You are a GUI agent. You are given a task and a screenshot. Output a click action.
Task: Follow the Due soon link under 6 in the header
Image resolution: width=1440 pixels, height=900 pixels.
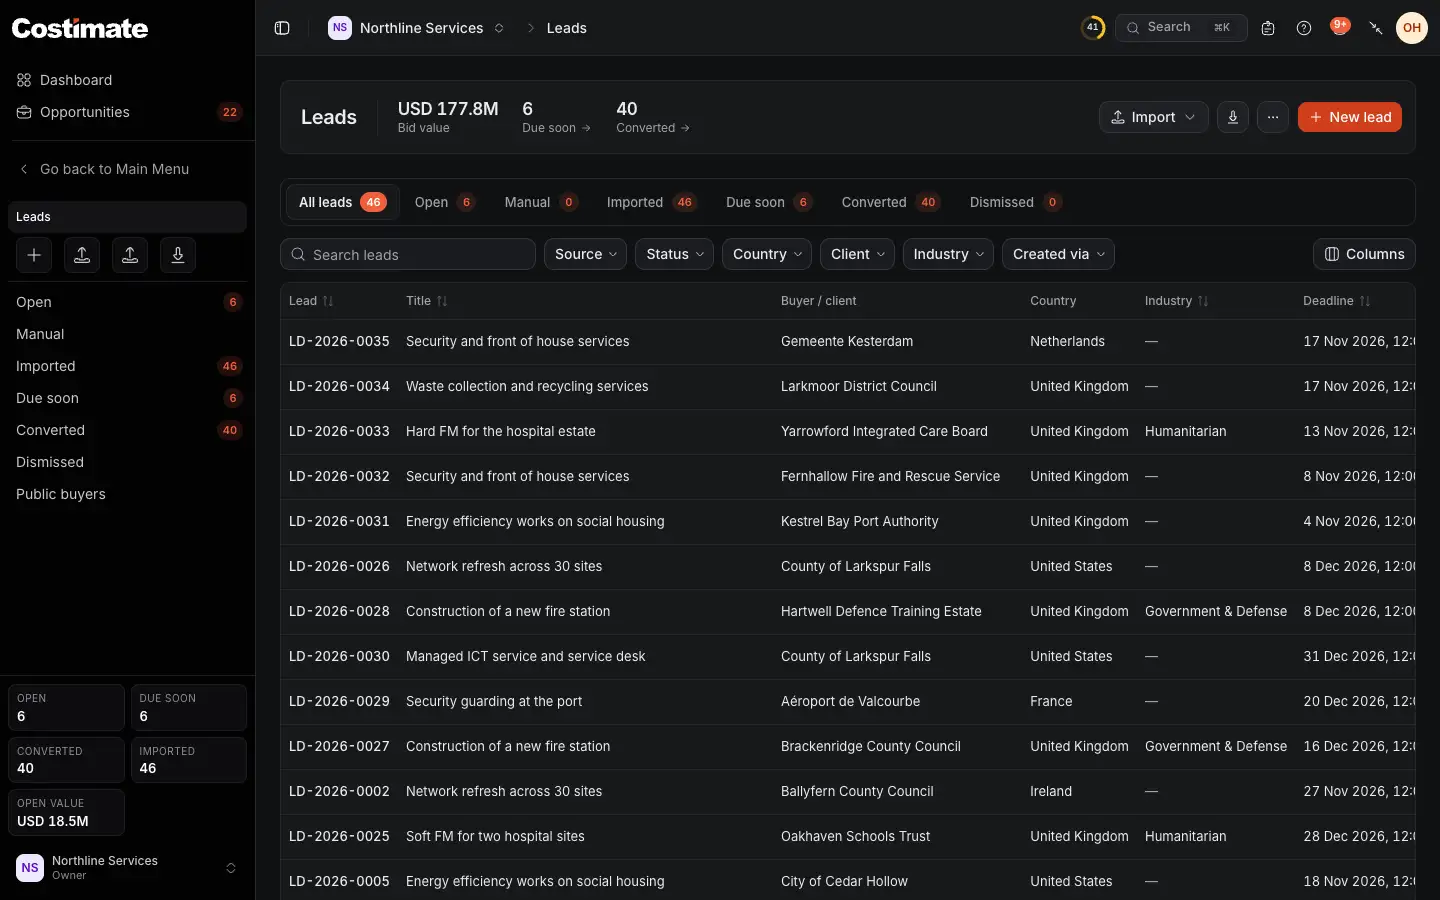pyautogui.click(x=557, y=128)
